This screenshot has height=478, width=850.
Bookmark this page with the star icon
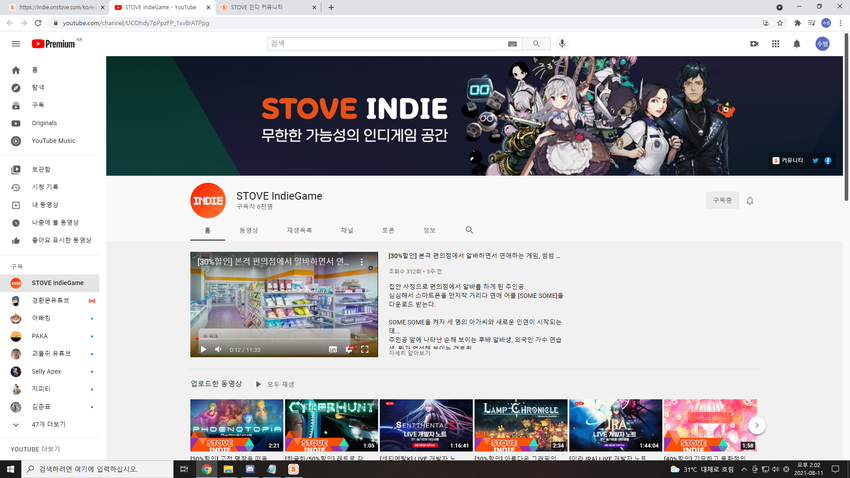click(780, 23)
